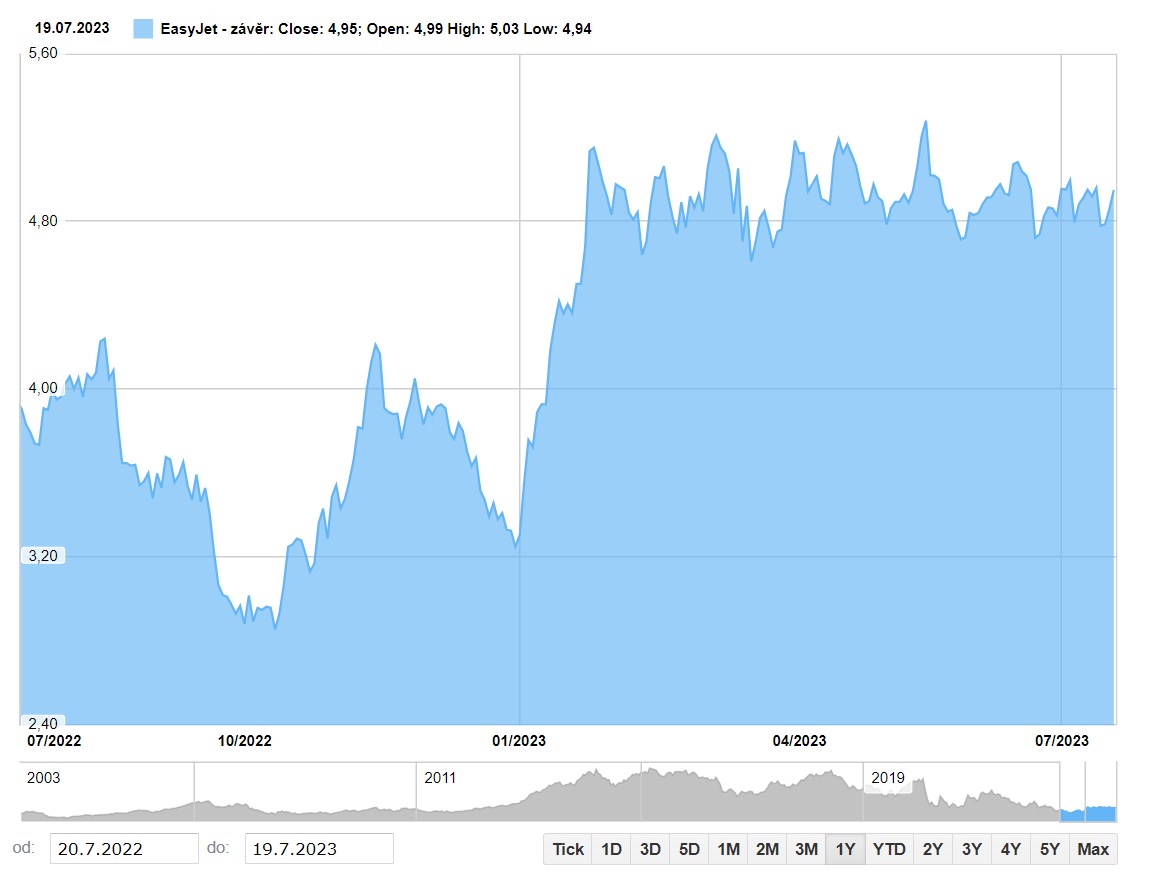Choose the 3D time range
The width and height of the screenshot is (1155, 877).
point(650,849)
